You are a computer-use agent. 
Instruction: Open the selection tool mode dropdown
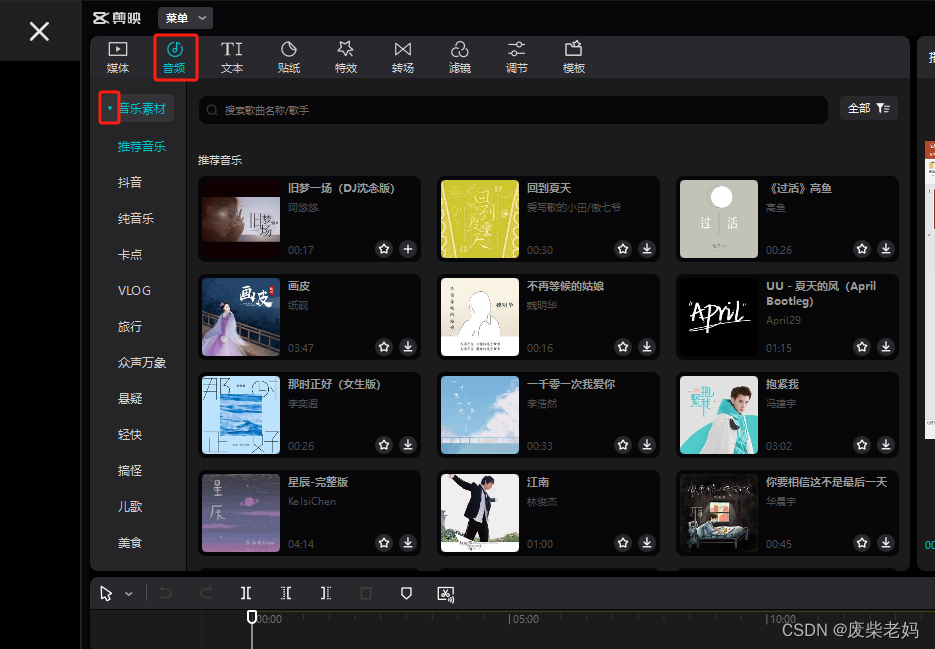[x=129, y=594]
